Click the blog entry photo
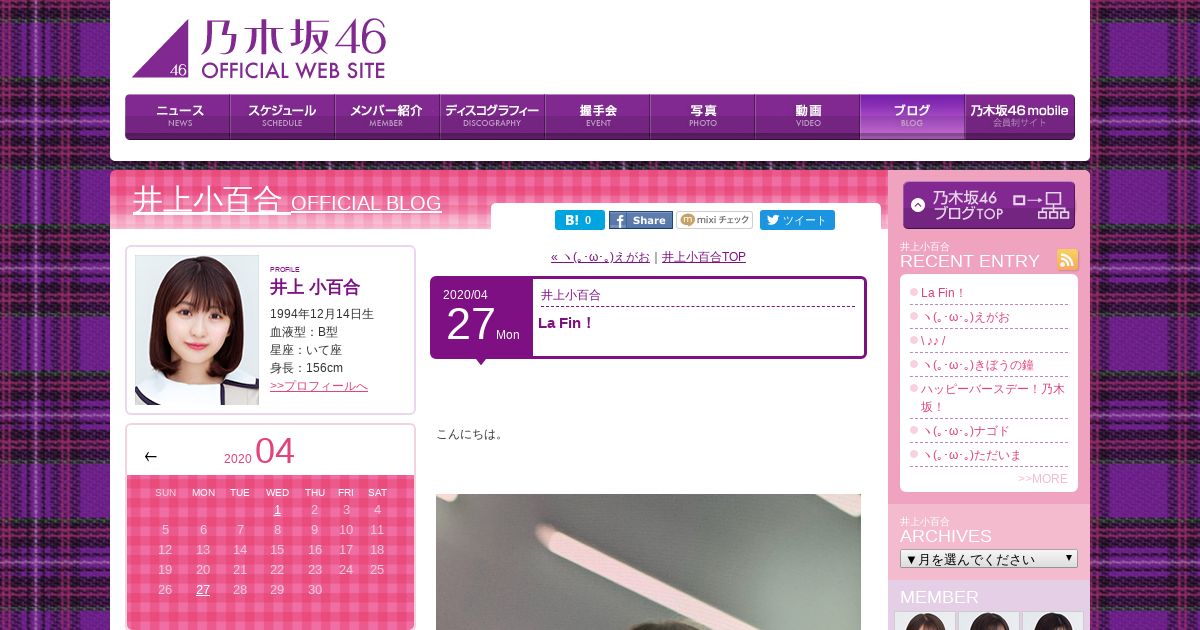Viewport: 1200px width, 630px height. pyautogui.click(x=648, y=562)
